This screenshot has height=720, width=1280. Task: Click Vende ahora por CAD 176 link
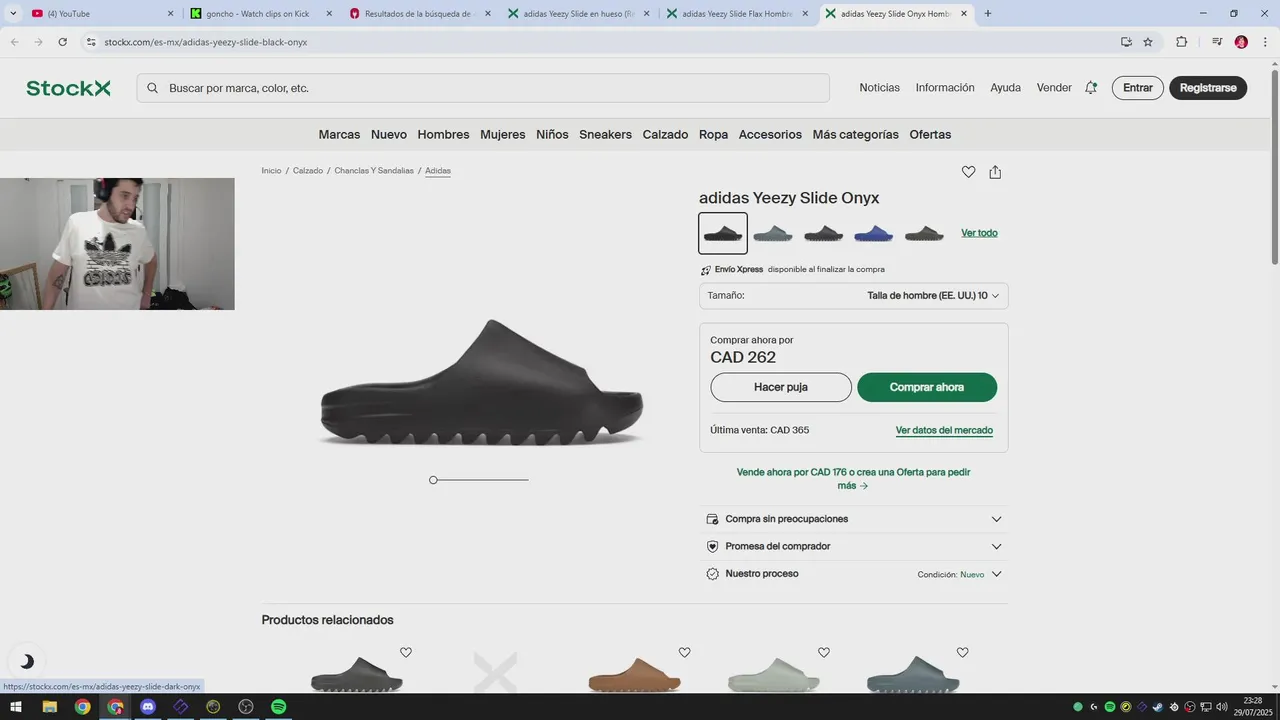(853, 479)
